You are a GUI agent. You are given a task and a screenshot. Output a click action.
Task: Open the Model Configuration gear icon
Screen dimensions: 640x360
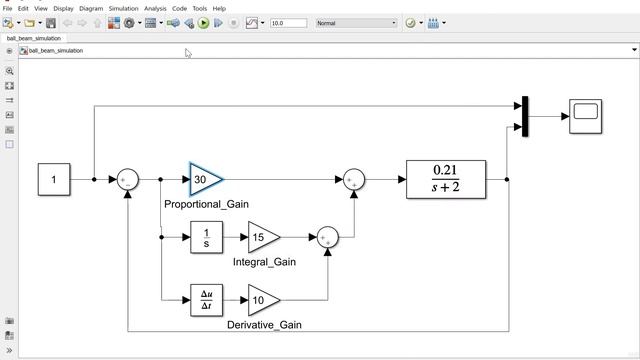coord(129,23)
